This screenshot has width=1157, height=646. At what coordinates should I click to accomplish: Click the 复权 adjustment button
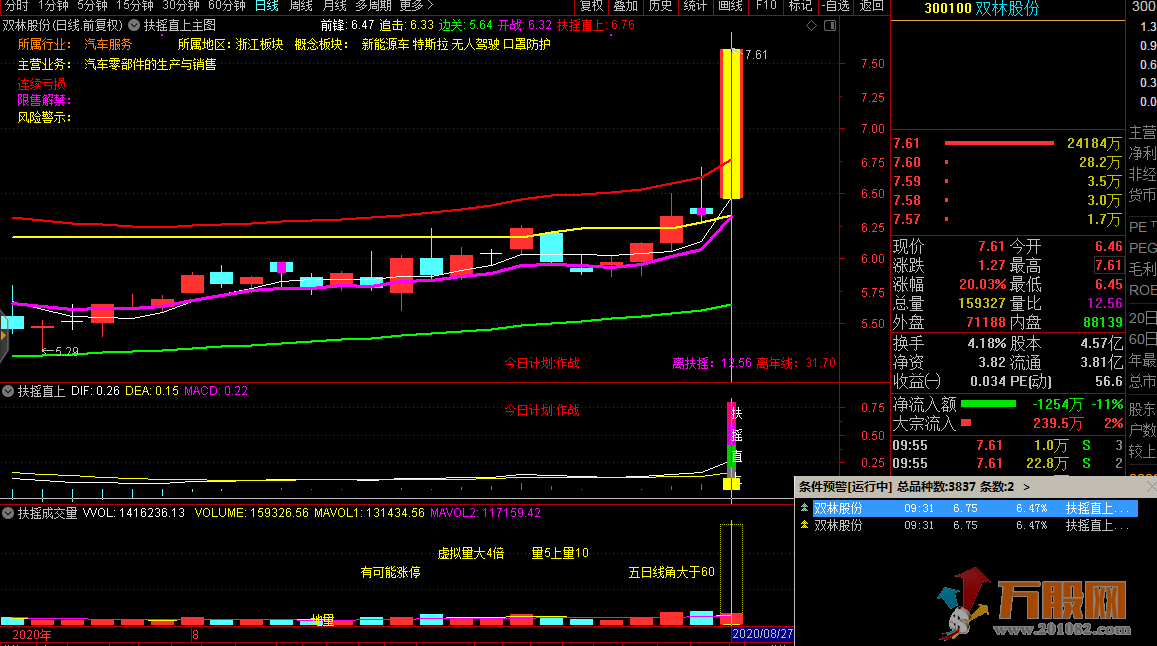click(x=591, y=6)
